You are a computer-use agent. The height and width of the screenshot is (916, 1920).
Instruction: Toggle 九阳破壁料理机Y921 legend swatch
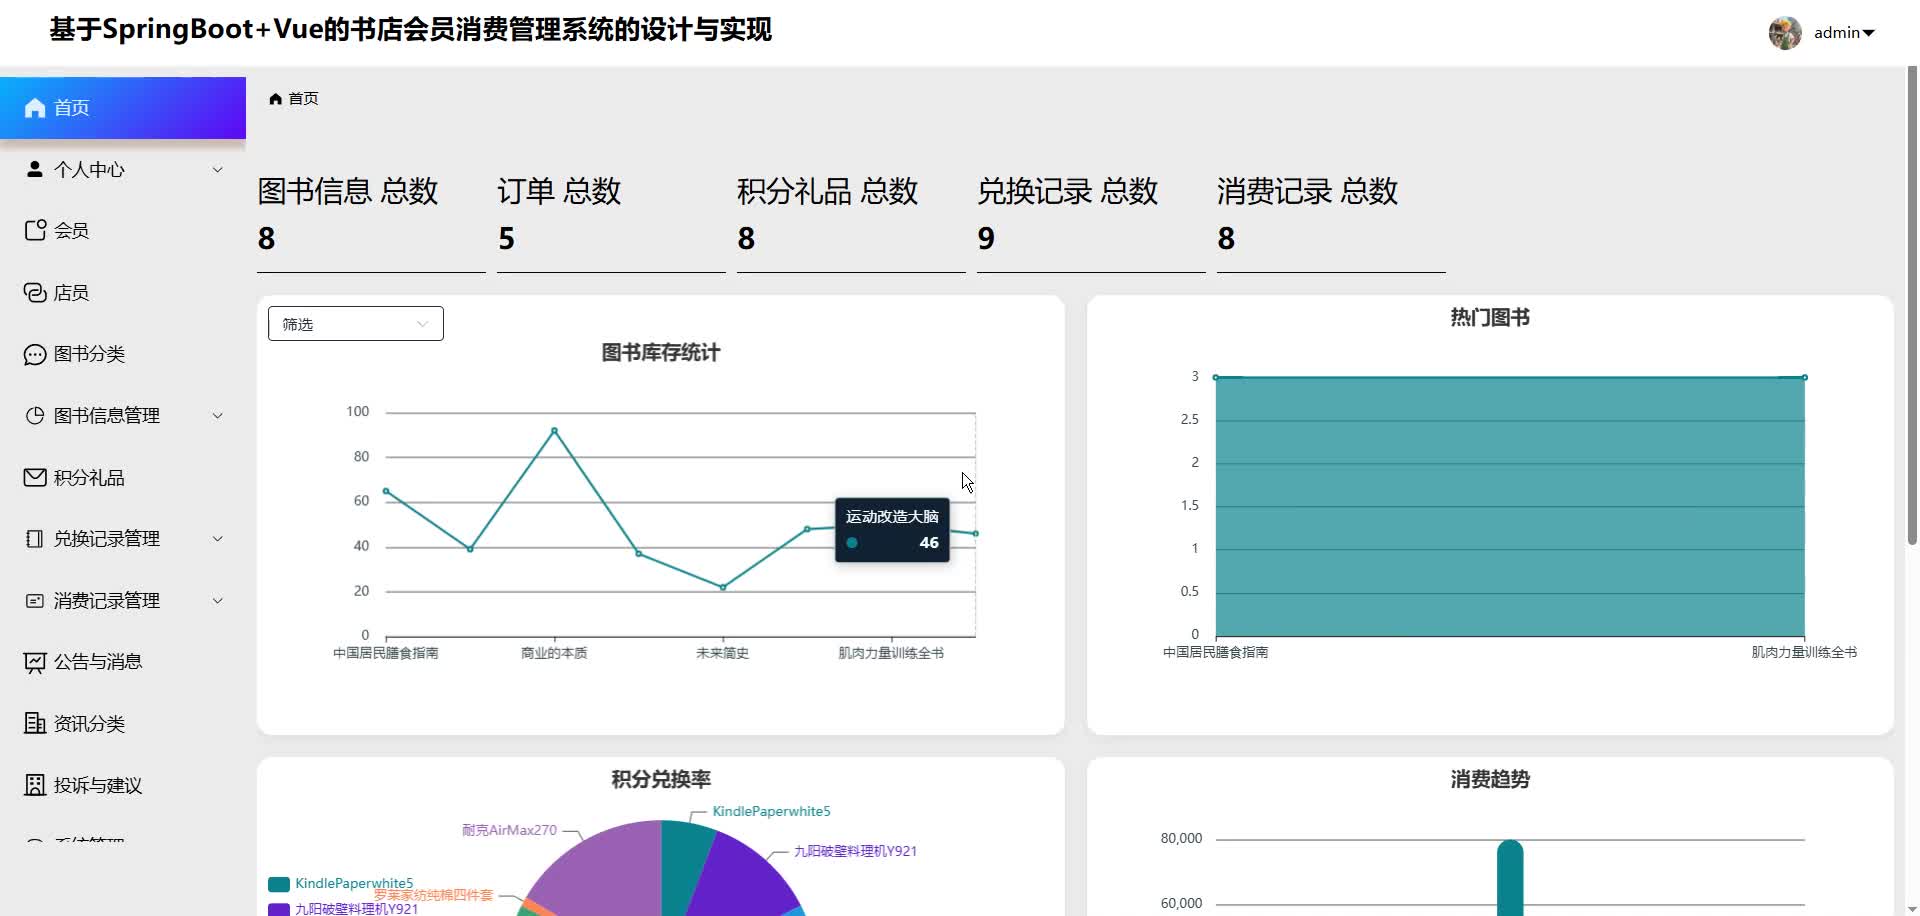pos(279,910)
